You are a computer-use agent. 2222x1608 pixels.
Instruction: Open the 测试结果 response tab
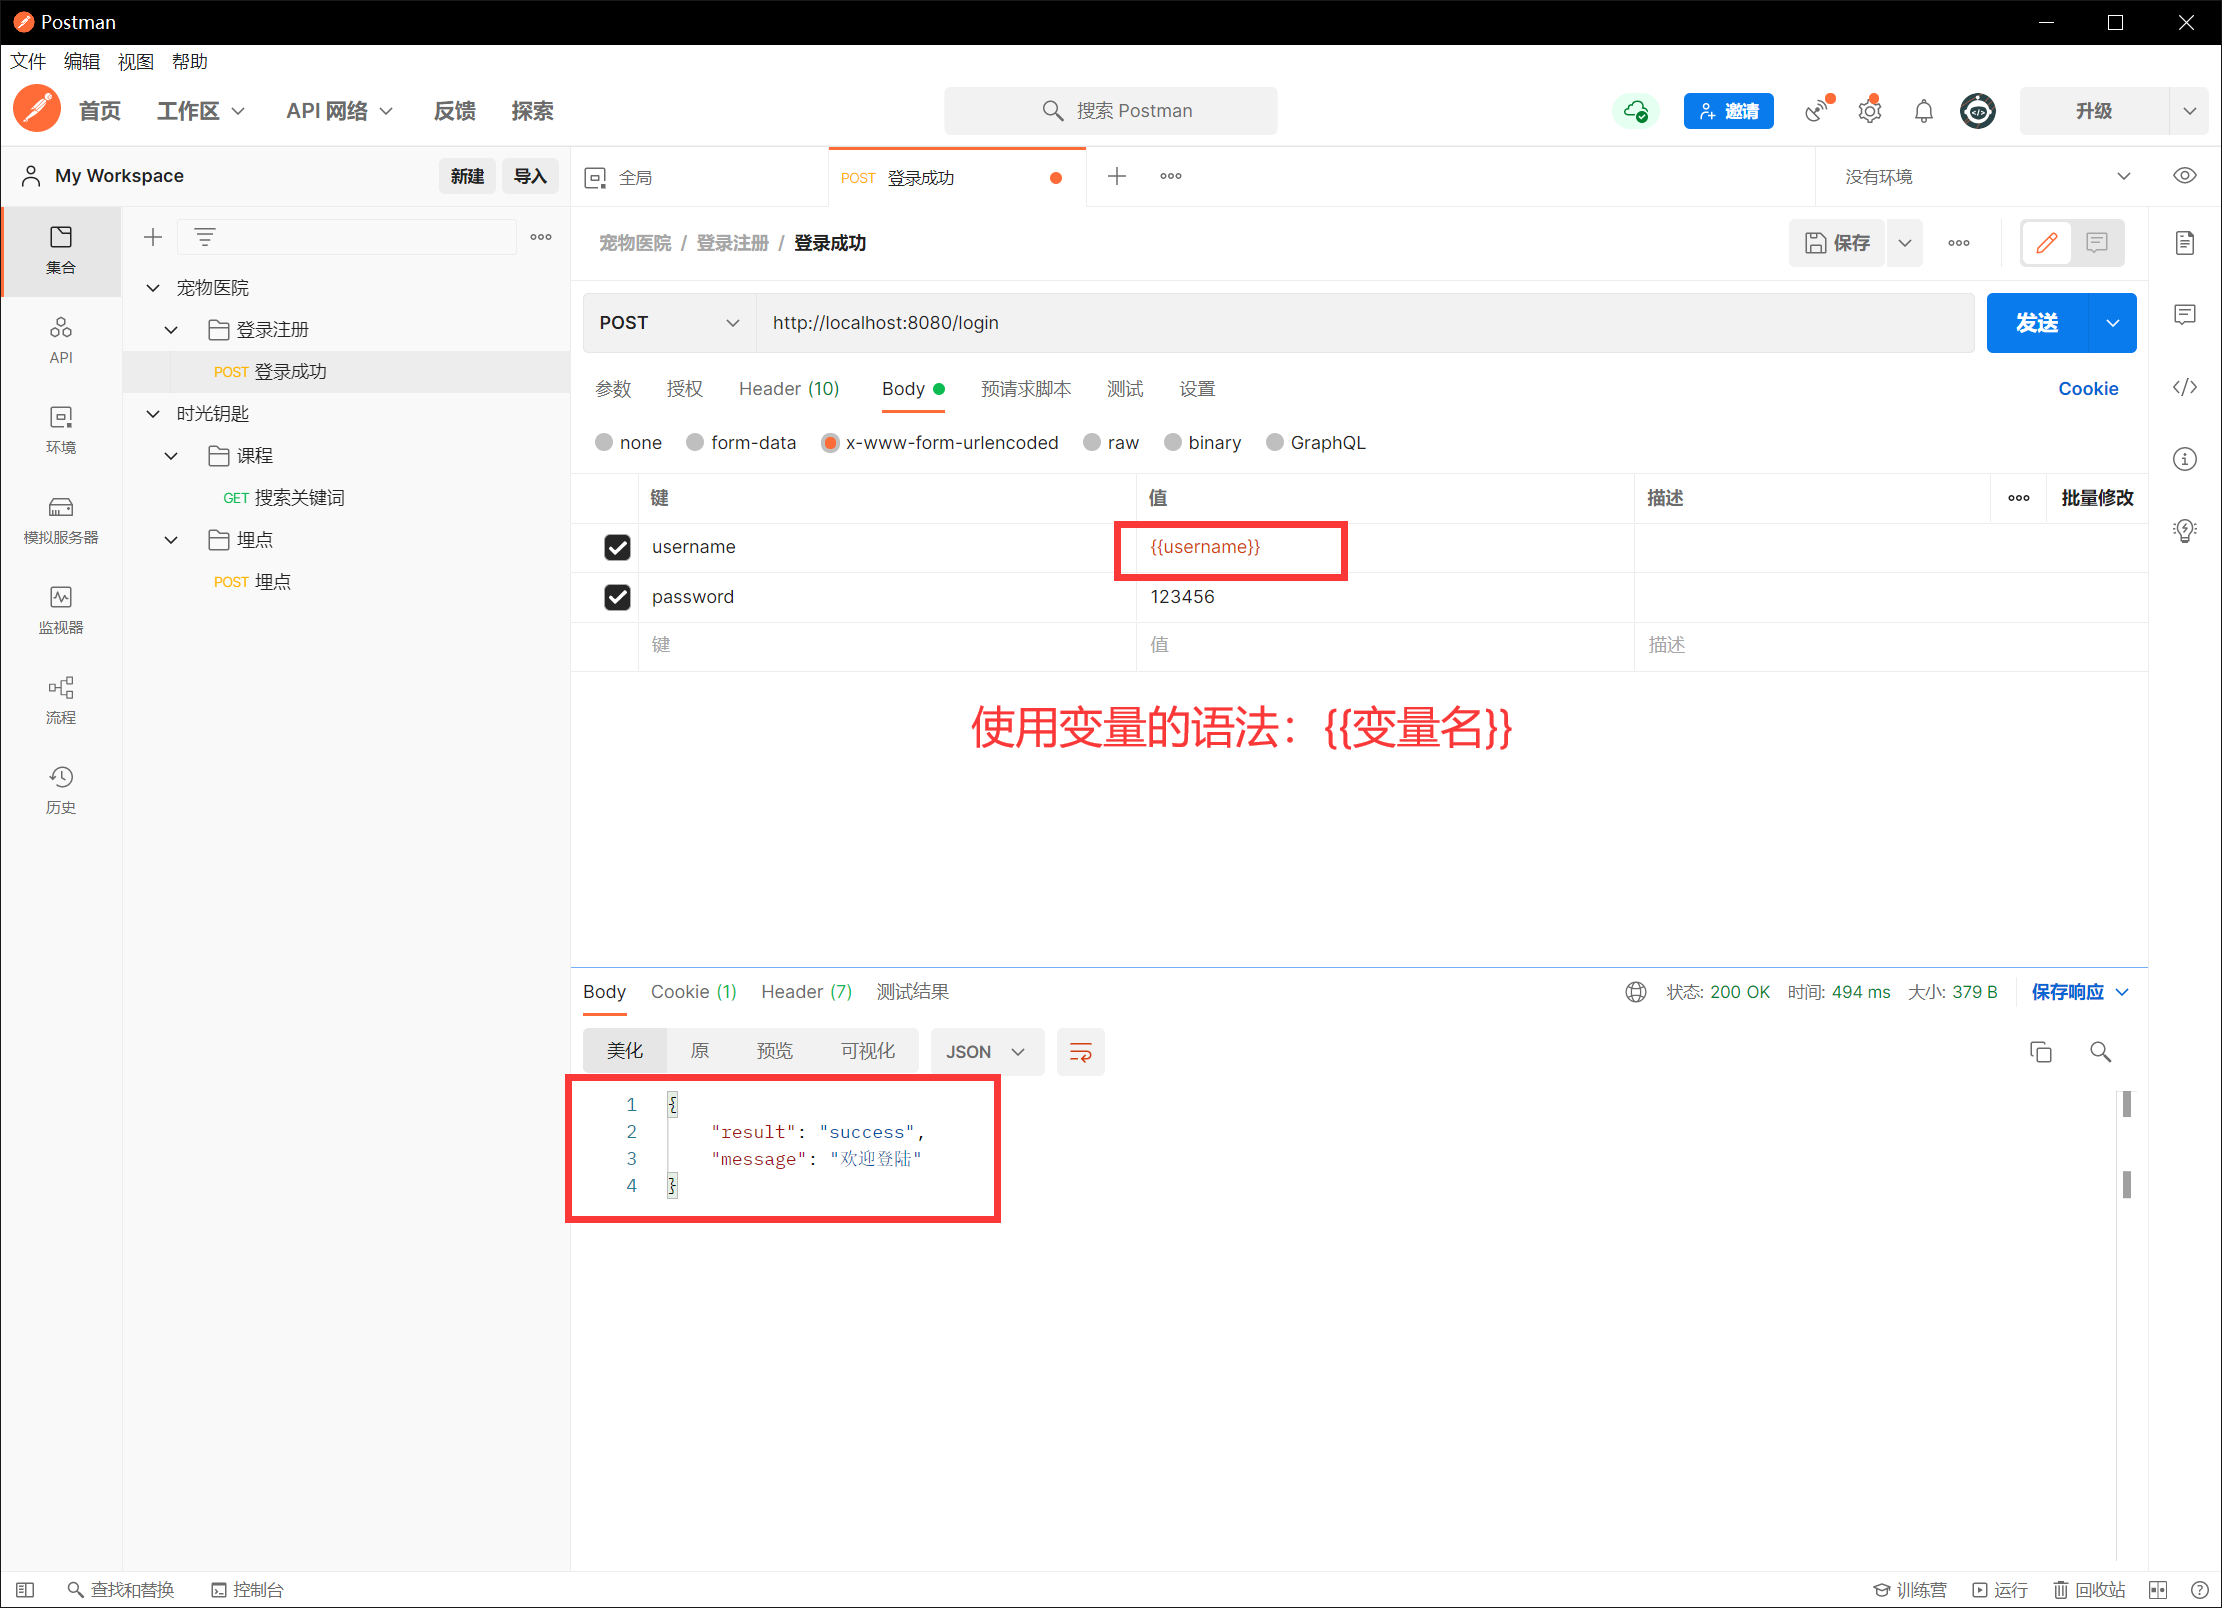[912, 992]
